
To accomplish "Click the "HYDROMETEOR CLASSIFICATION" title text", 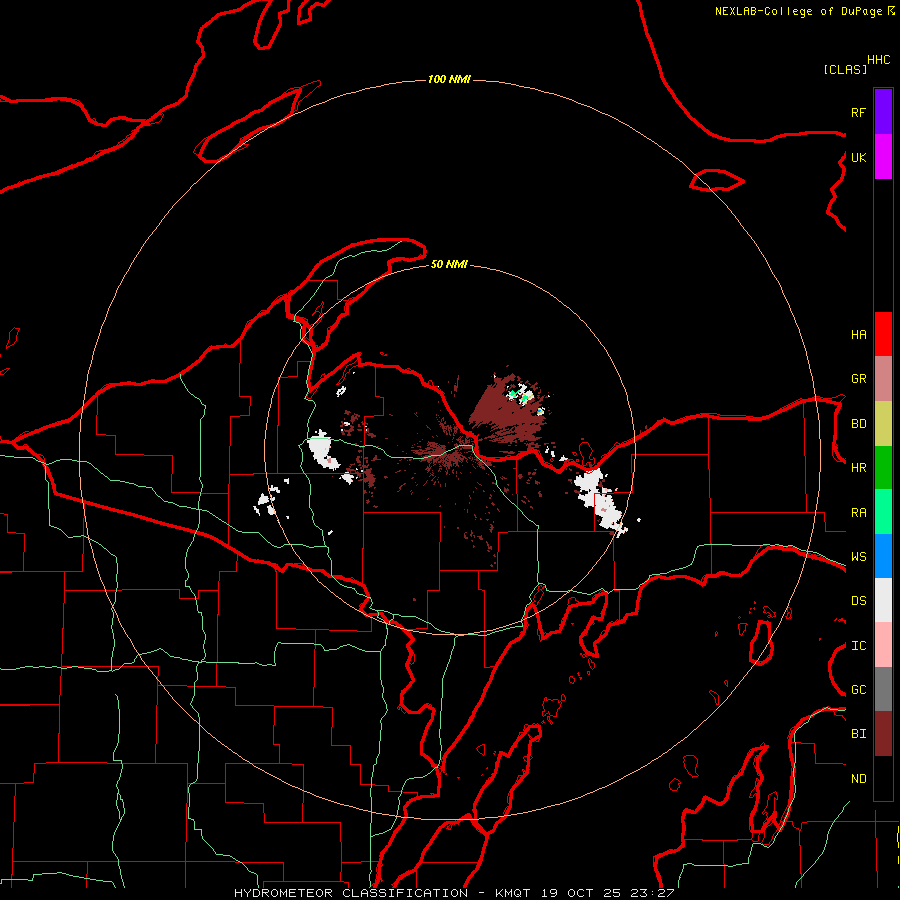I will pyautogui.click(x=351, y=893).
